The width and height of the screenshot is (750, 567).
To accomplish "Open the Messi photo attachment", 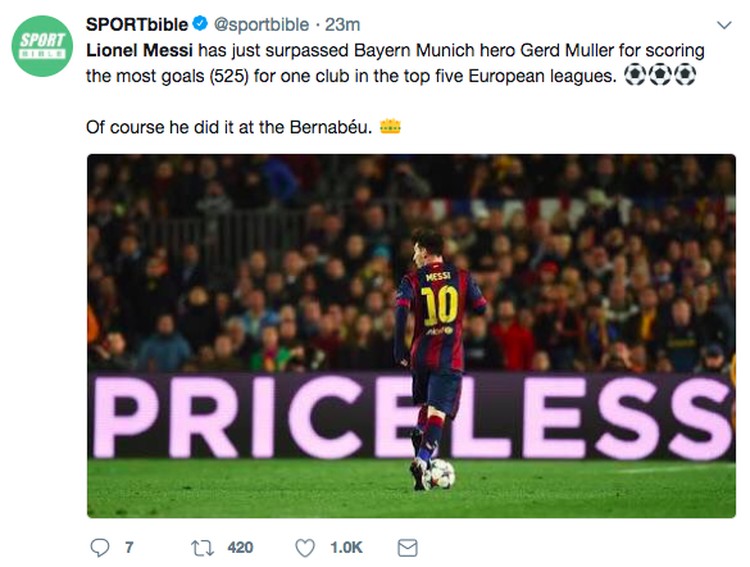I will 411,336.
